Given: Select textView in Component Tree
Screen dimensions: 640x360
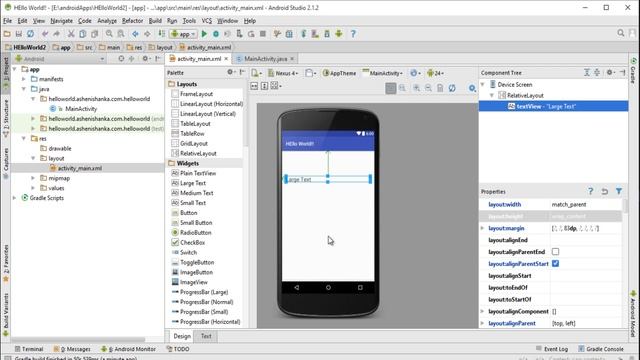Looking at the screenshot, I should pyautogui.click(x=553, y=106).
